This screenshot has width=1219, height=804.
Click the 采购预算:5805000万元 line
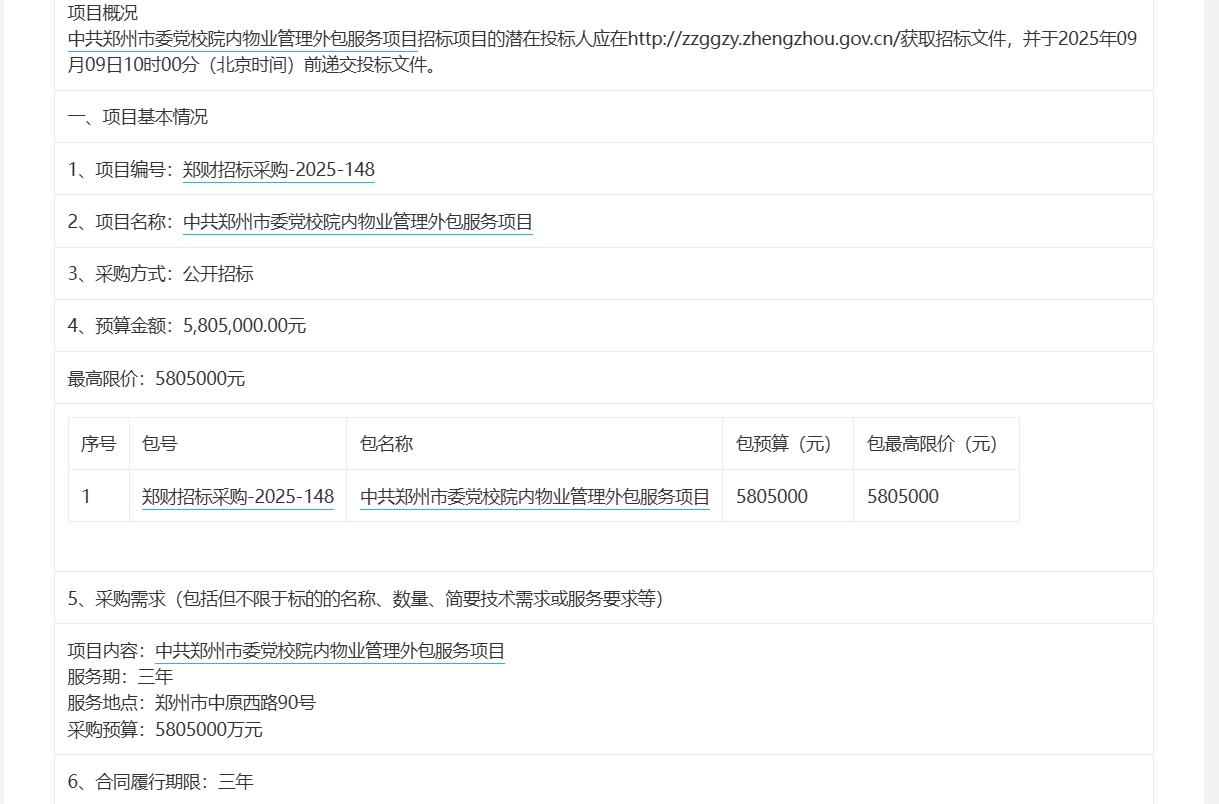(x=165, y=730)
